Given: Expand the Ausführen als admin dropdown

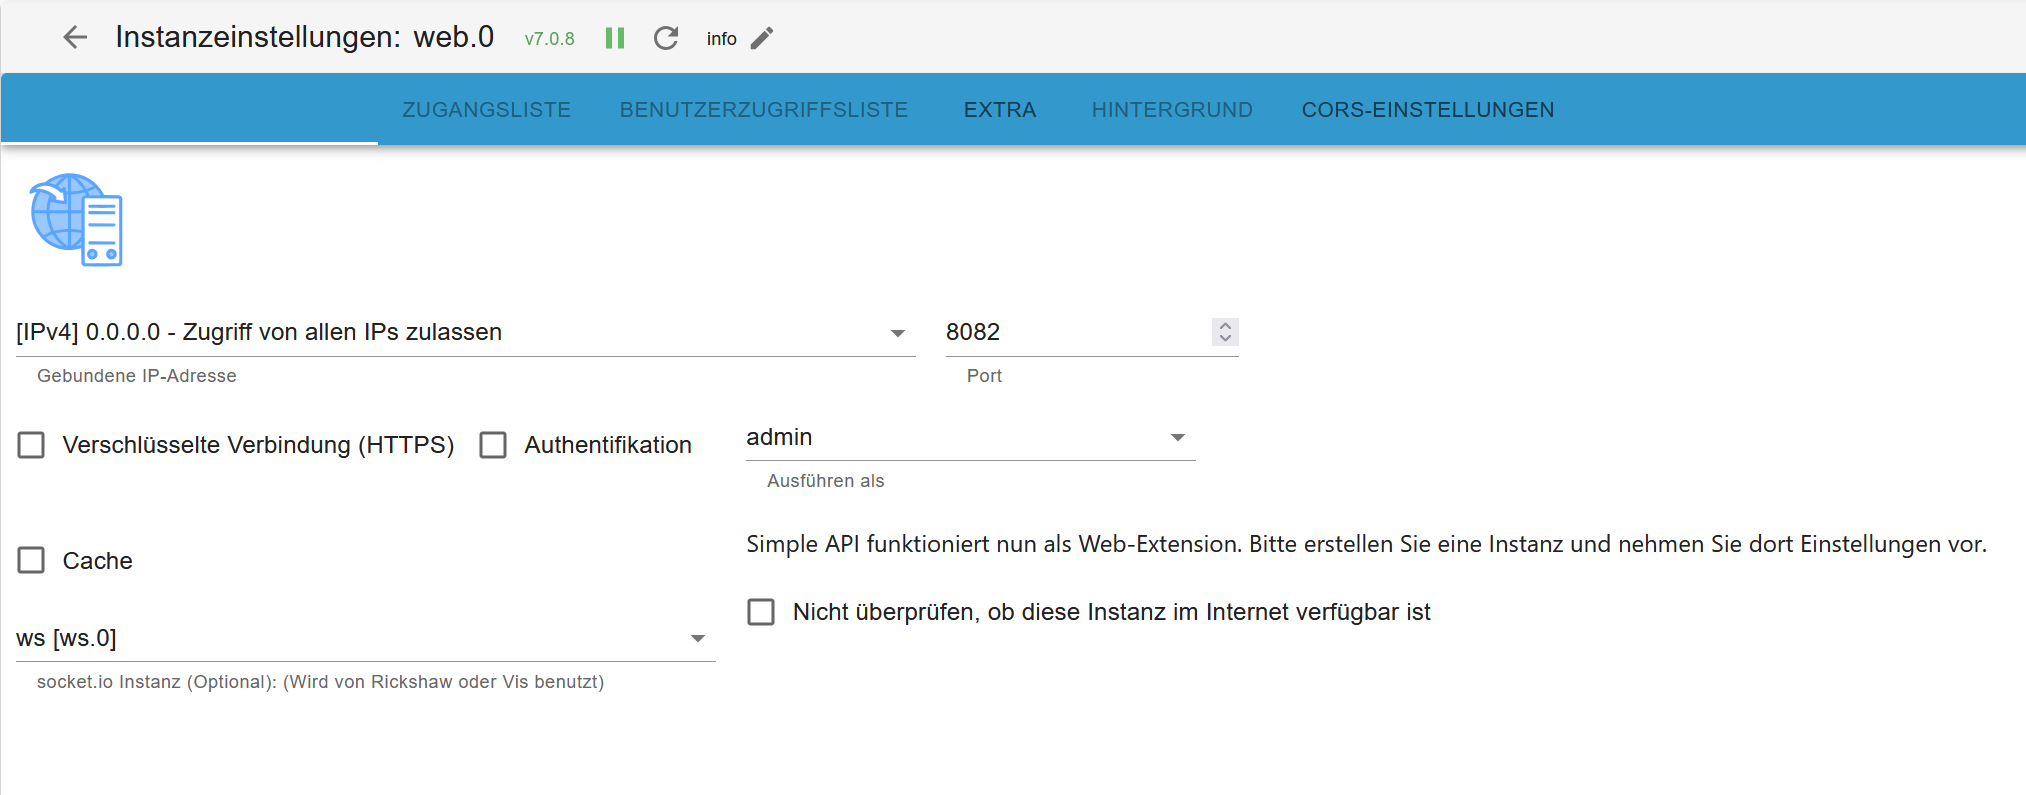Looking at the screenshot, I should pyautogui.click(x=970, y=438).
